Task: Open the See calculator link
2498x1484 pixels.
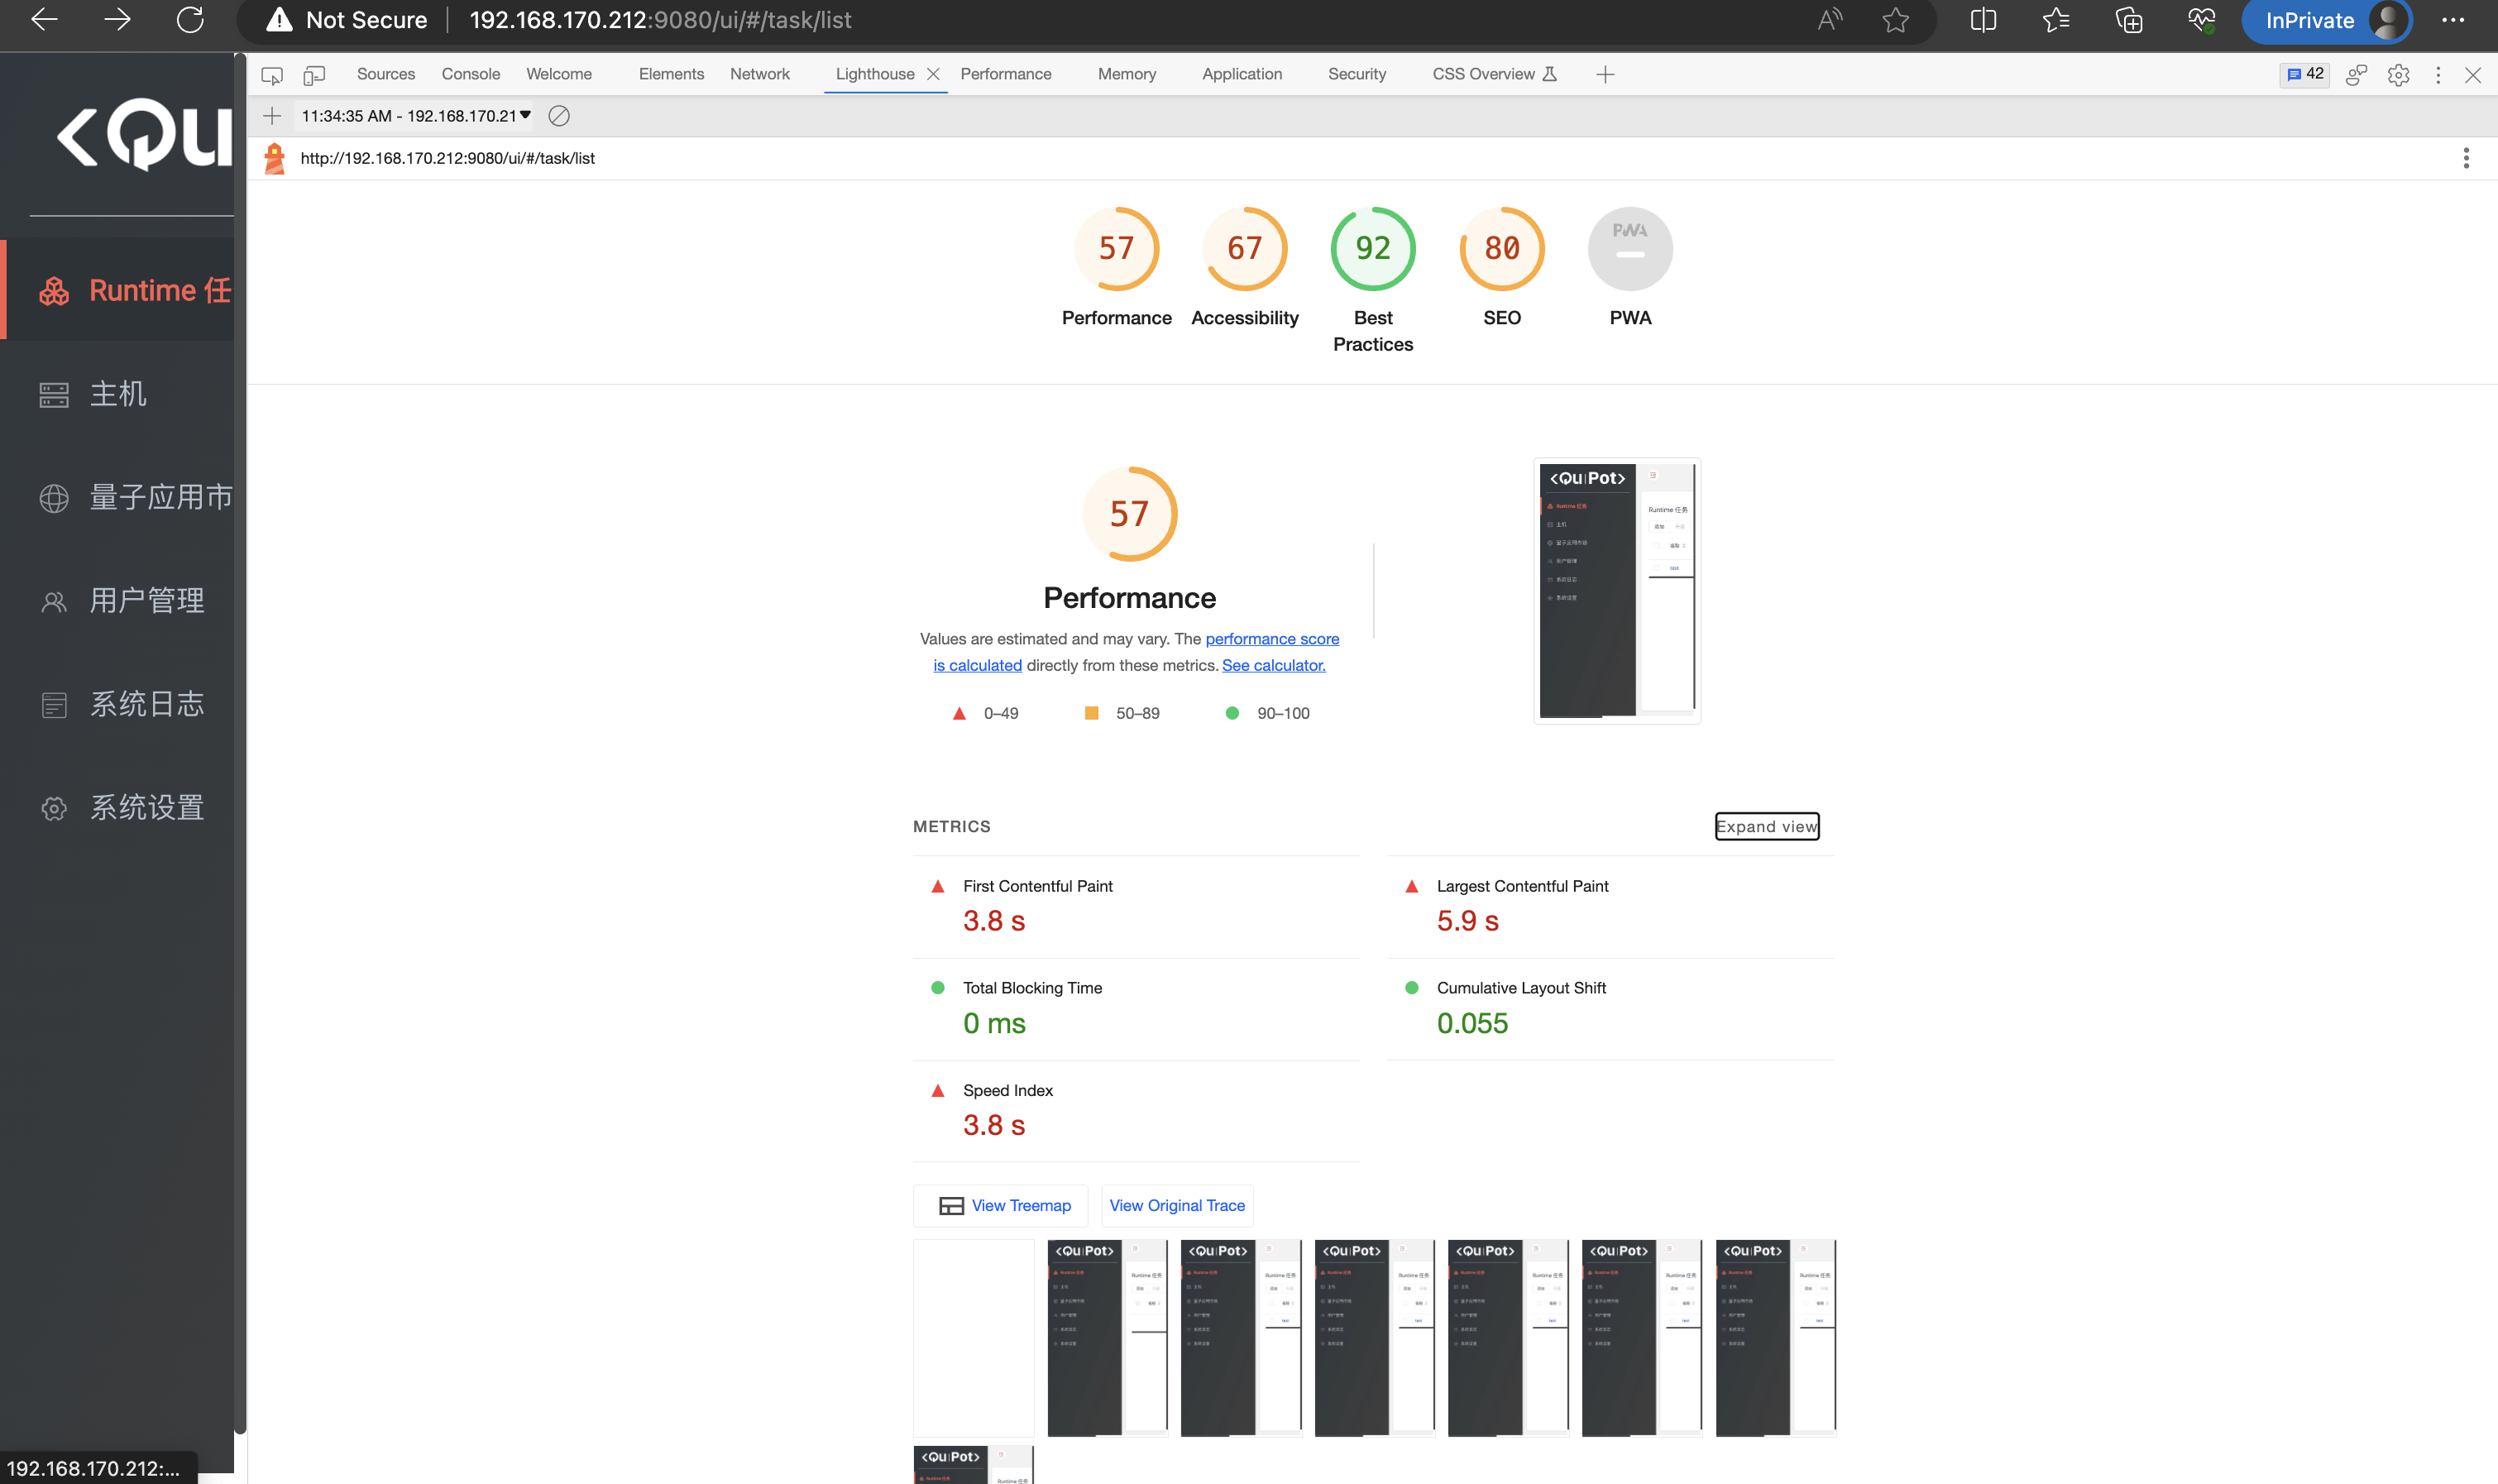Action: coord(1273,665)
